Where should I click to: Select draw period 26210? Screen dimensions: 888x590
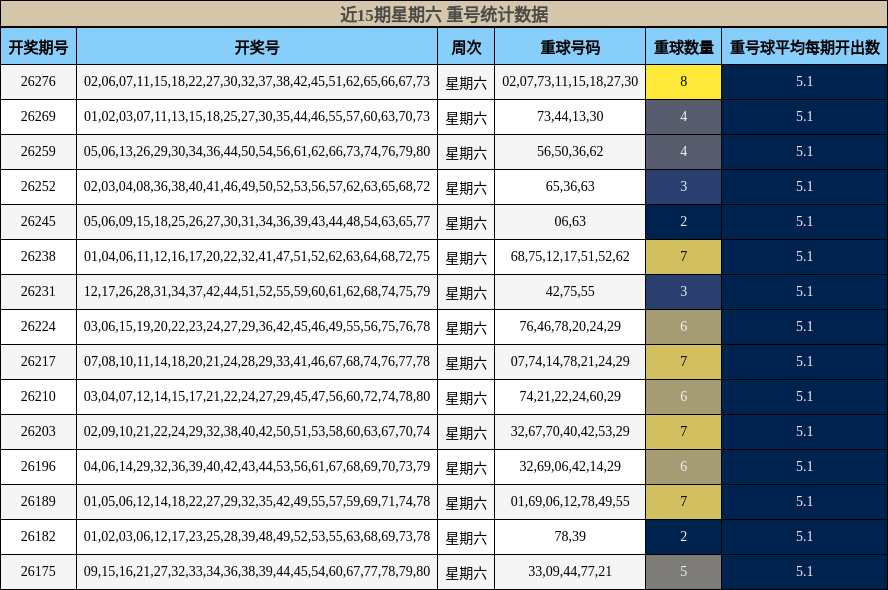(39, 396)
